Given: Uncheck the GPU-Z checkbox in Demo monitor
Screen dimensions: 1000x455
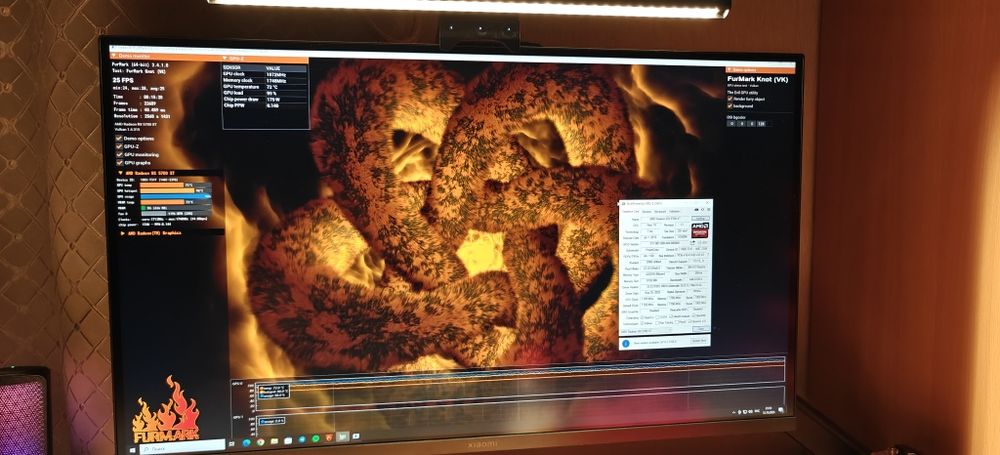Looking at the screenshot, I should [x=119, y=147].
